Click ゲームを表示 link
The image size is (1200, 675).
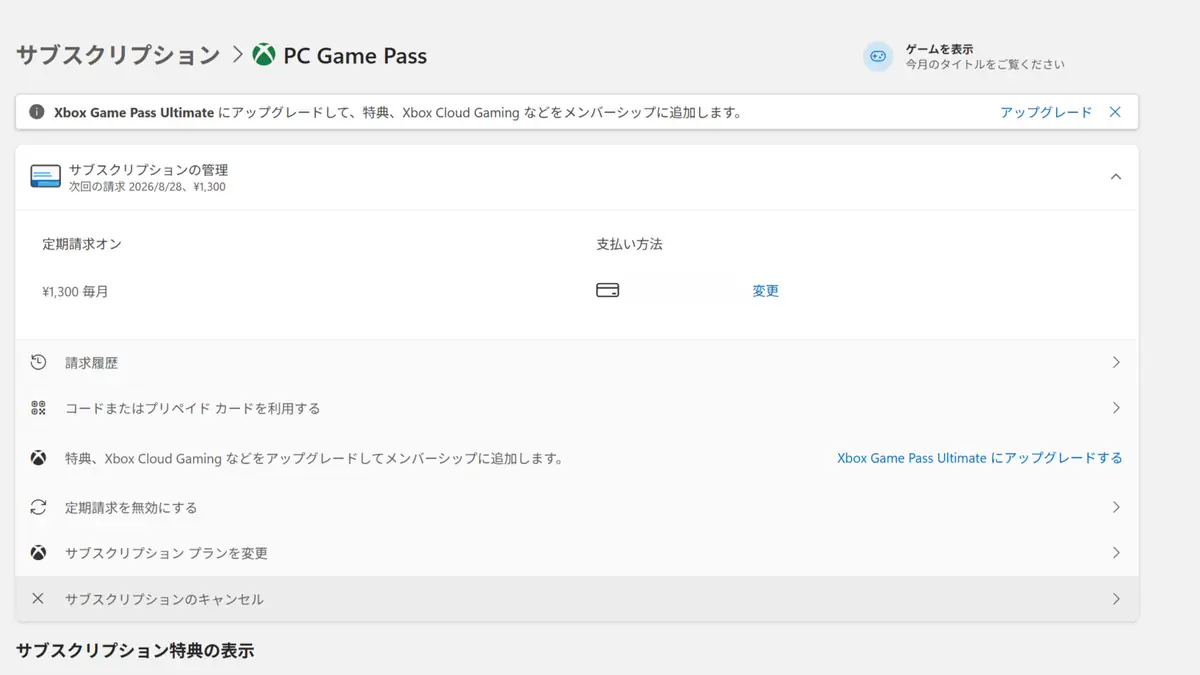pyautogui.click(x=939, y=49)
